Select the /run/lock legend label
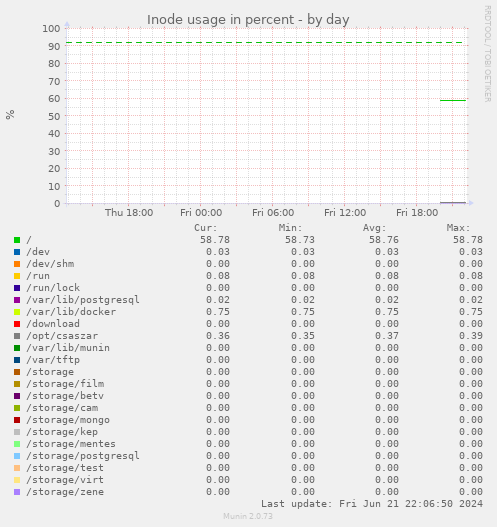 tap(53, 288)
